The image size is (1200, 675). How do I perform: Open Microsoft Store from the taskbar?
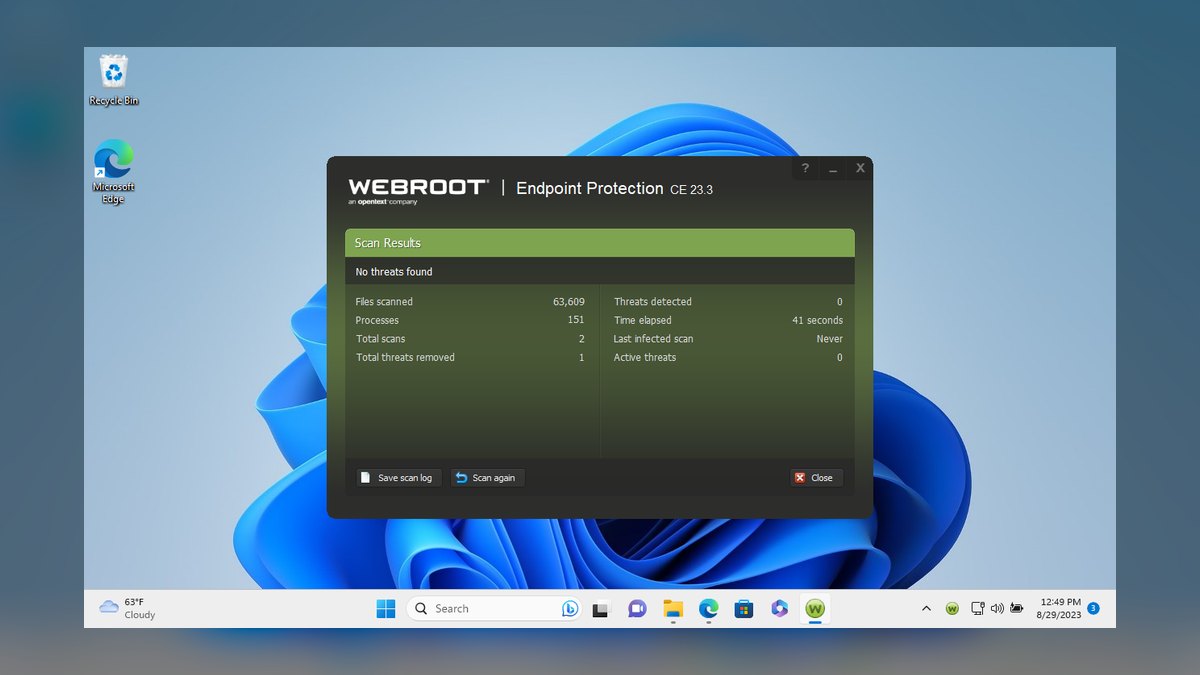point(744,608)
